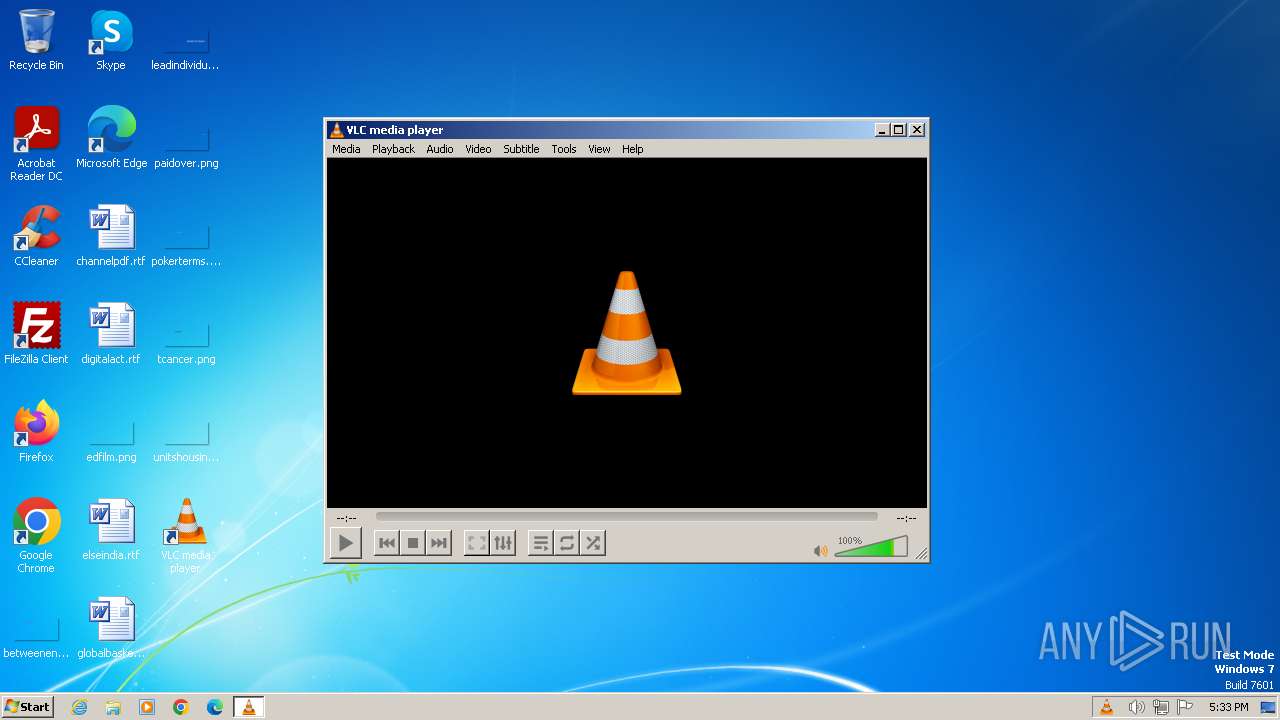Open the Audio menu
Image resolution: width=1280 pixels, height=720 pixels.
[440, 149]
